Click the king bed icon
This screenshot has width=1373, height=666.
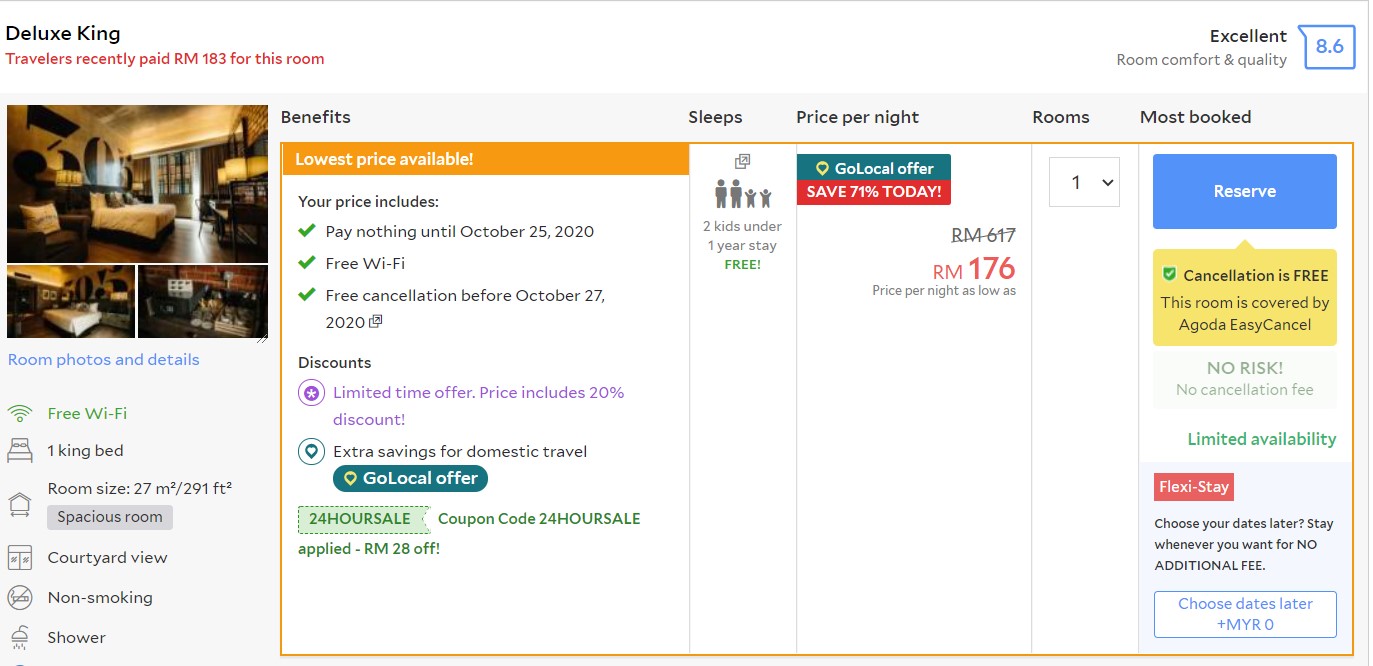click(20, 451)
